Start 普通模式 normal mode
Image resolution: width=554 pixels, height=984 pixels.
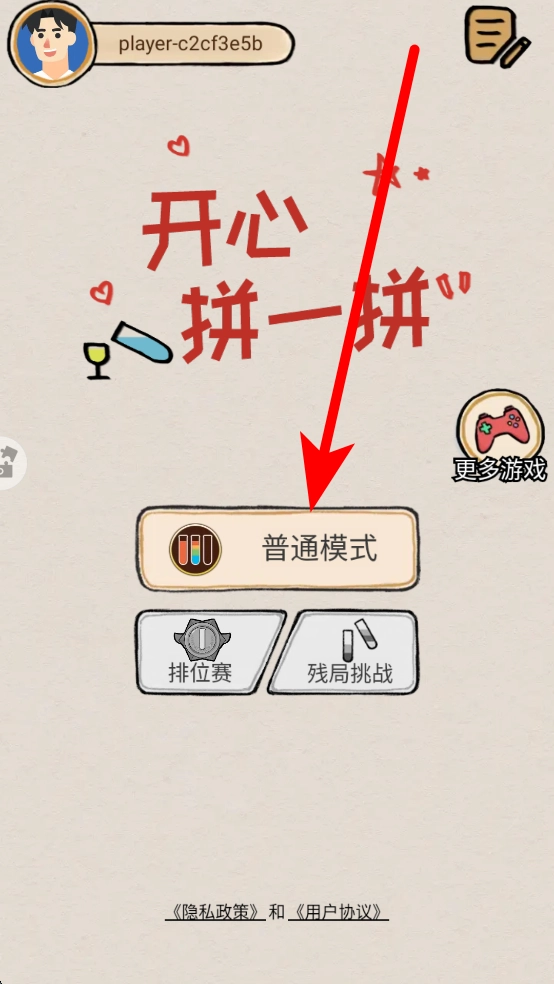point(278,549)
